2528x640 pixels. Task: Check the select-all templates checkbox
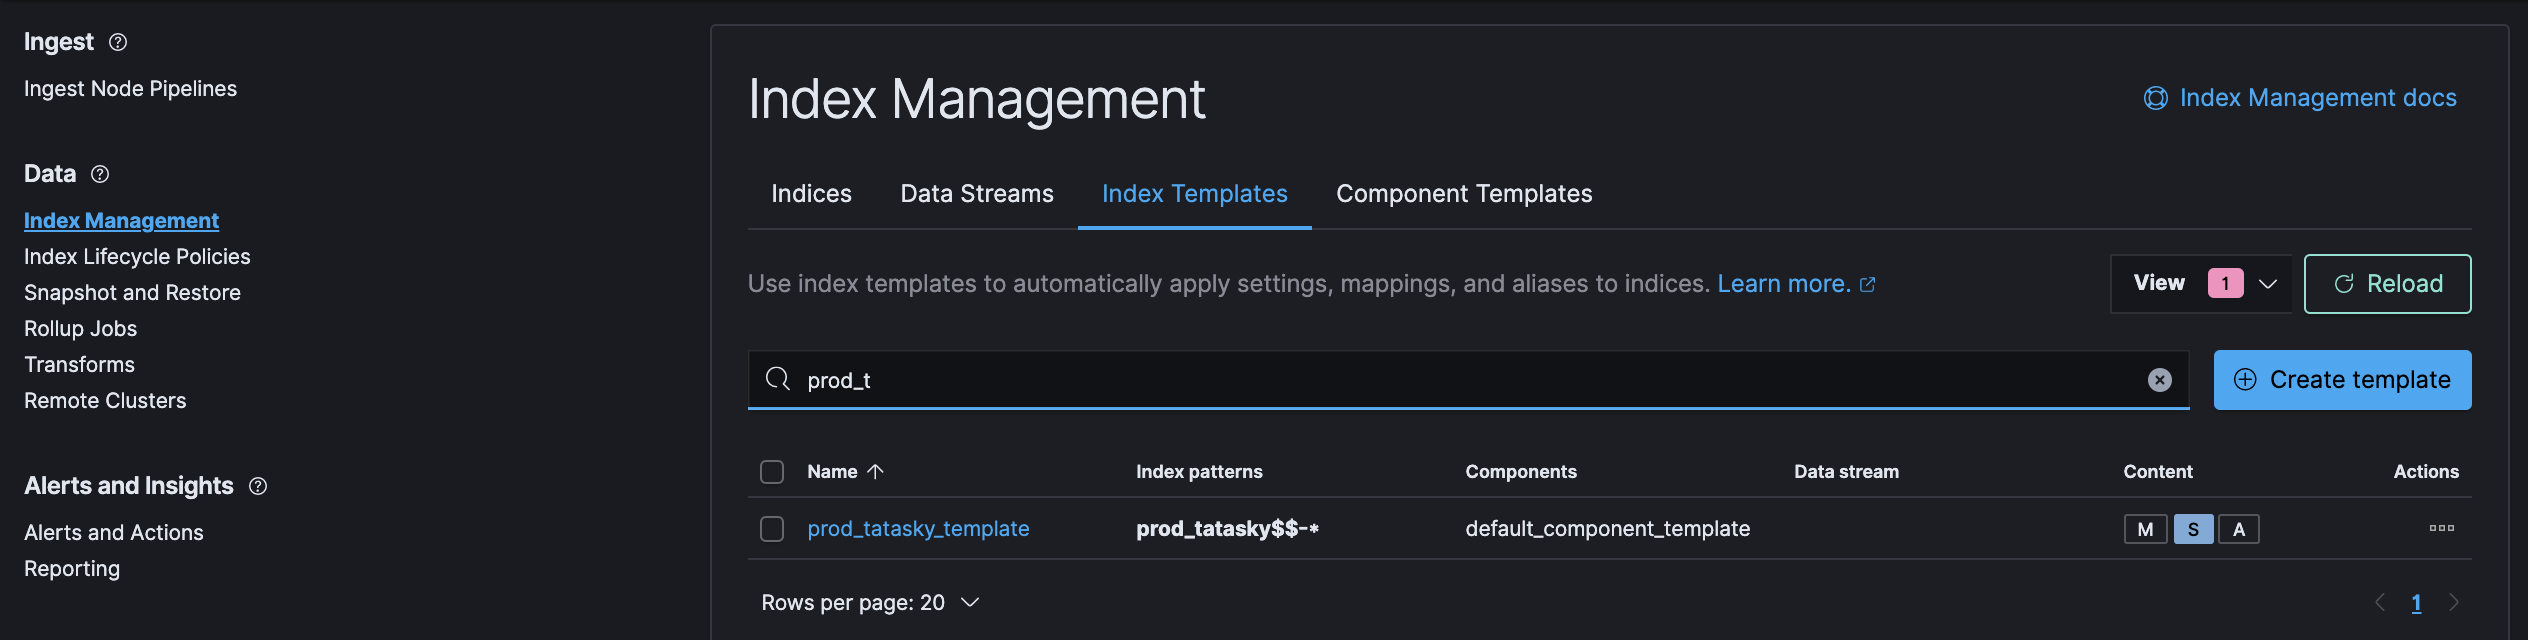(x=772, y=472)
